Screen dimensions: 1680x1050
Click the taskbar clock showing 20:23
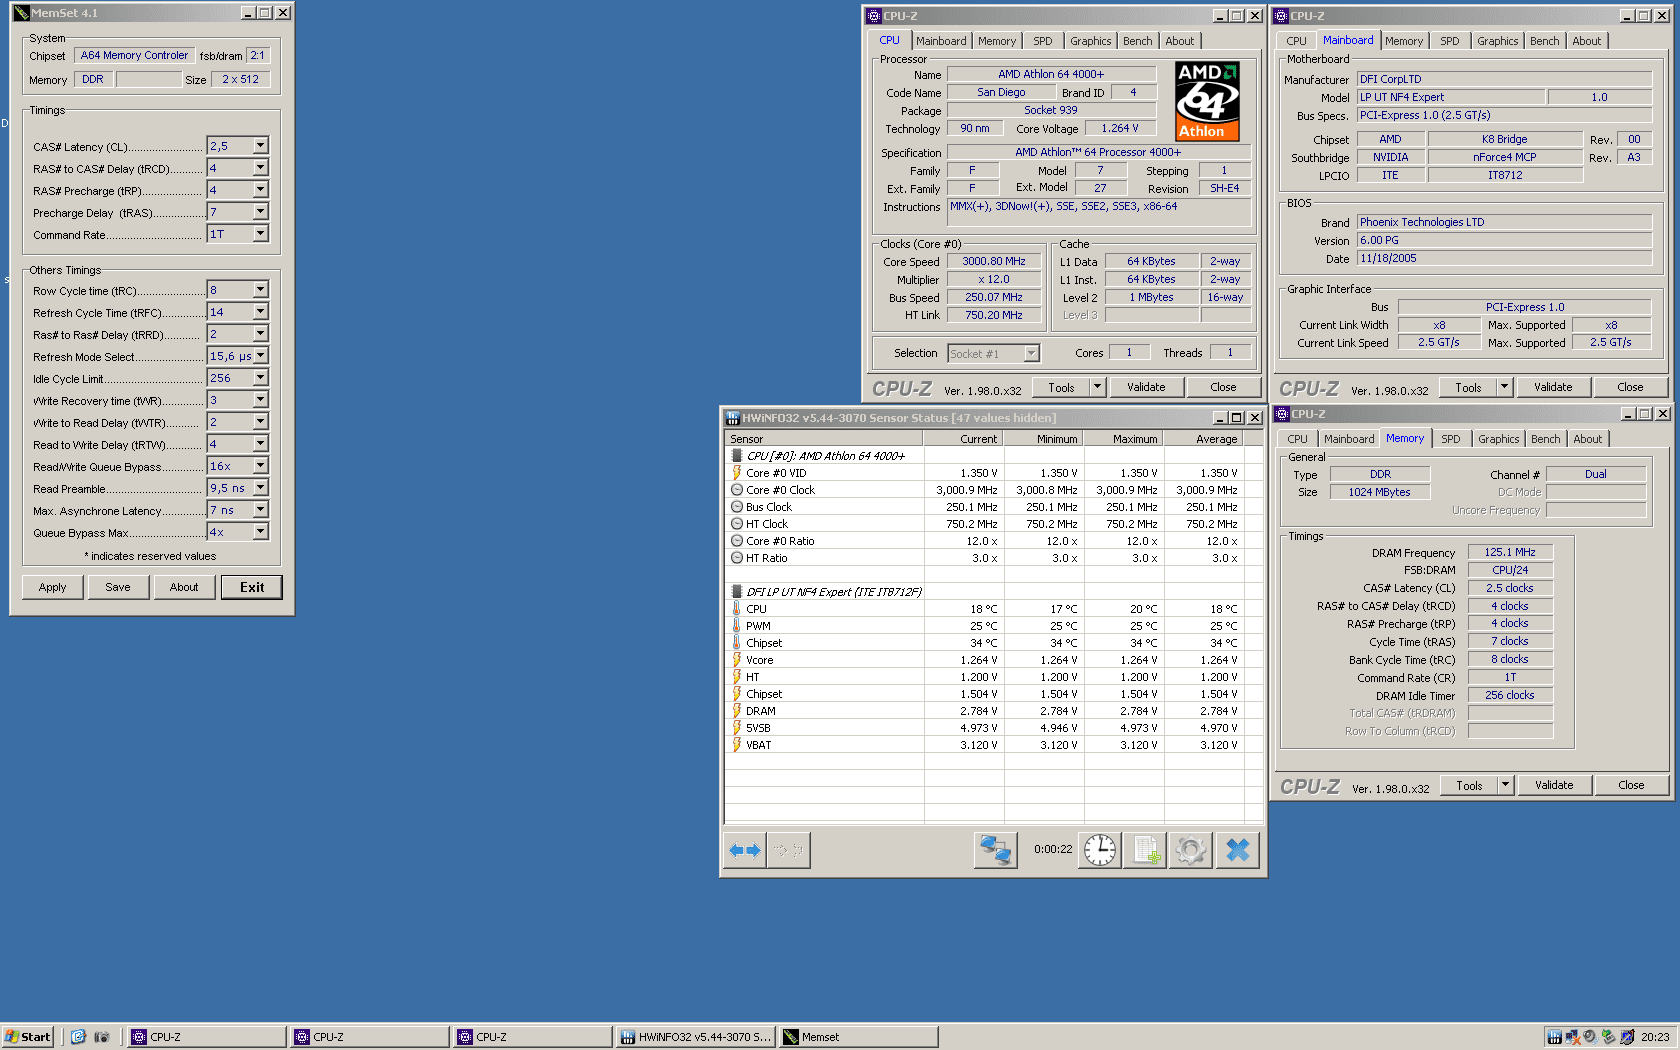click(x=1655, y=1037)
